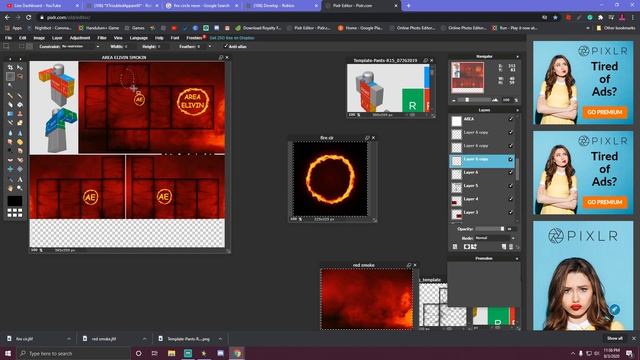The width and height of the screenshot is (640, 360).
Task: Open options chevron for red smoke download
Action: (144, 339)
